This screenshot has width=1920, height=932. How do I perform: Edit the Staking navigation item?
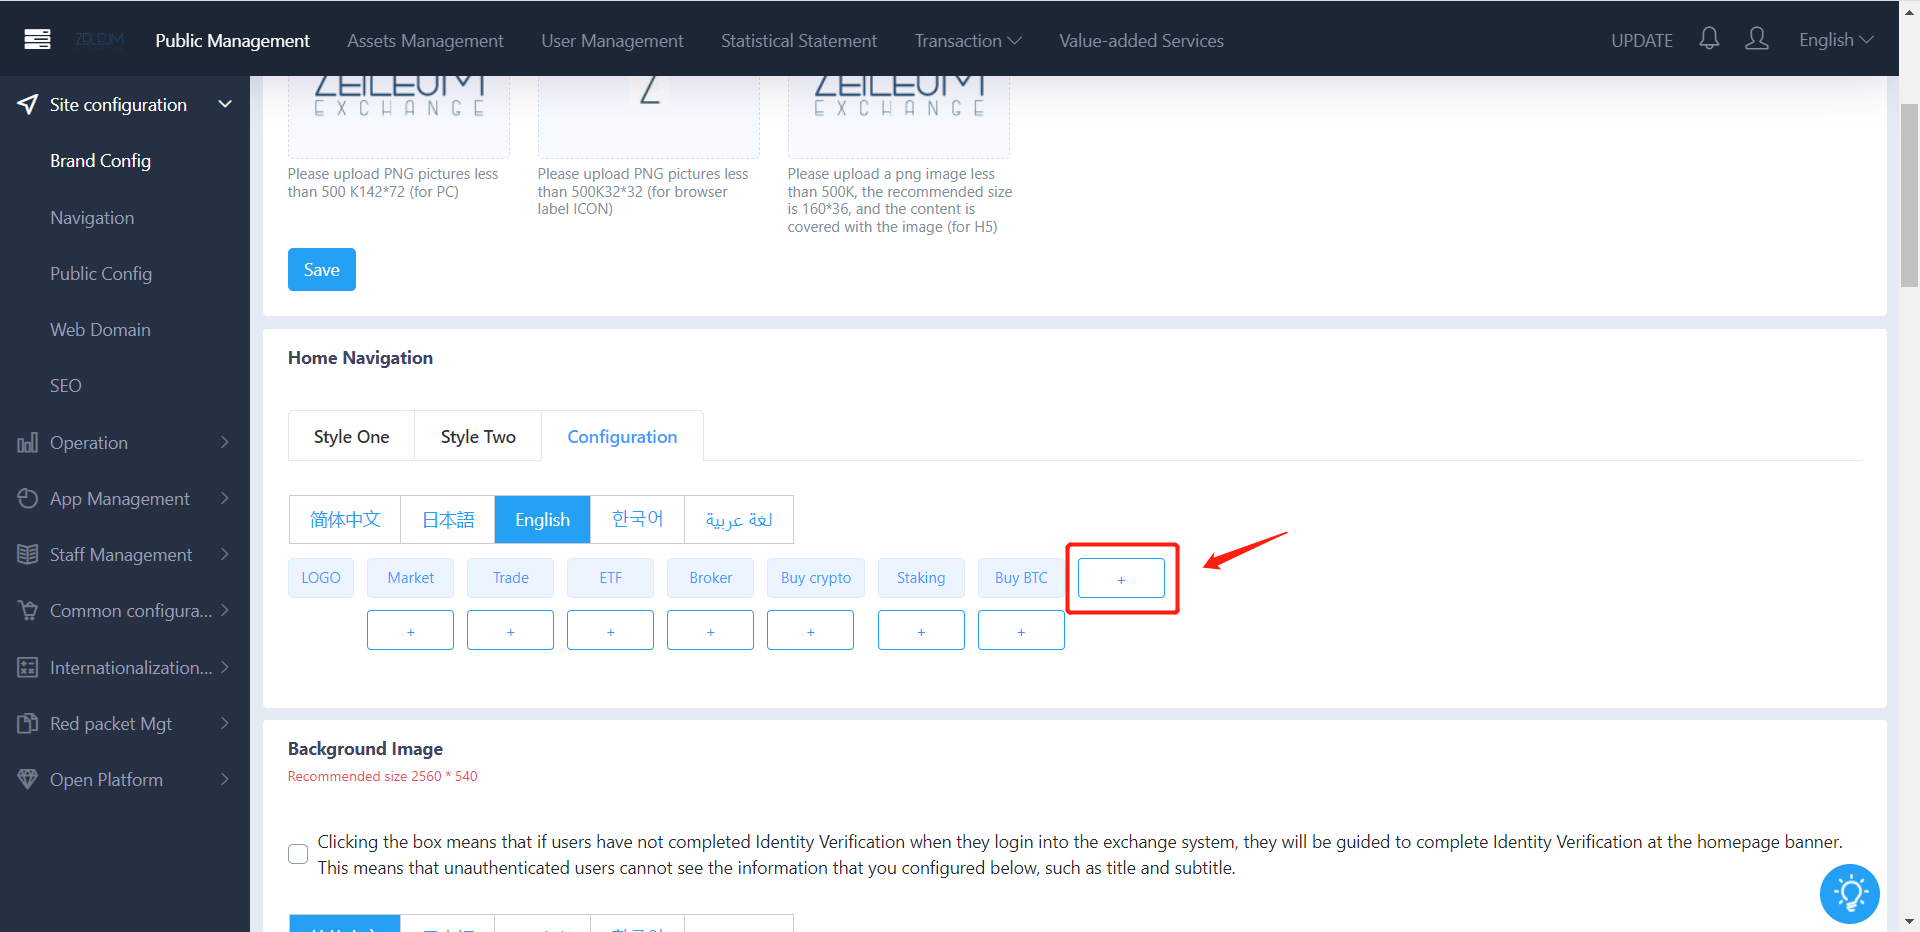click(921, 578)
